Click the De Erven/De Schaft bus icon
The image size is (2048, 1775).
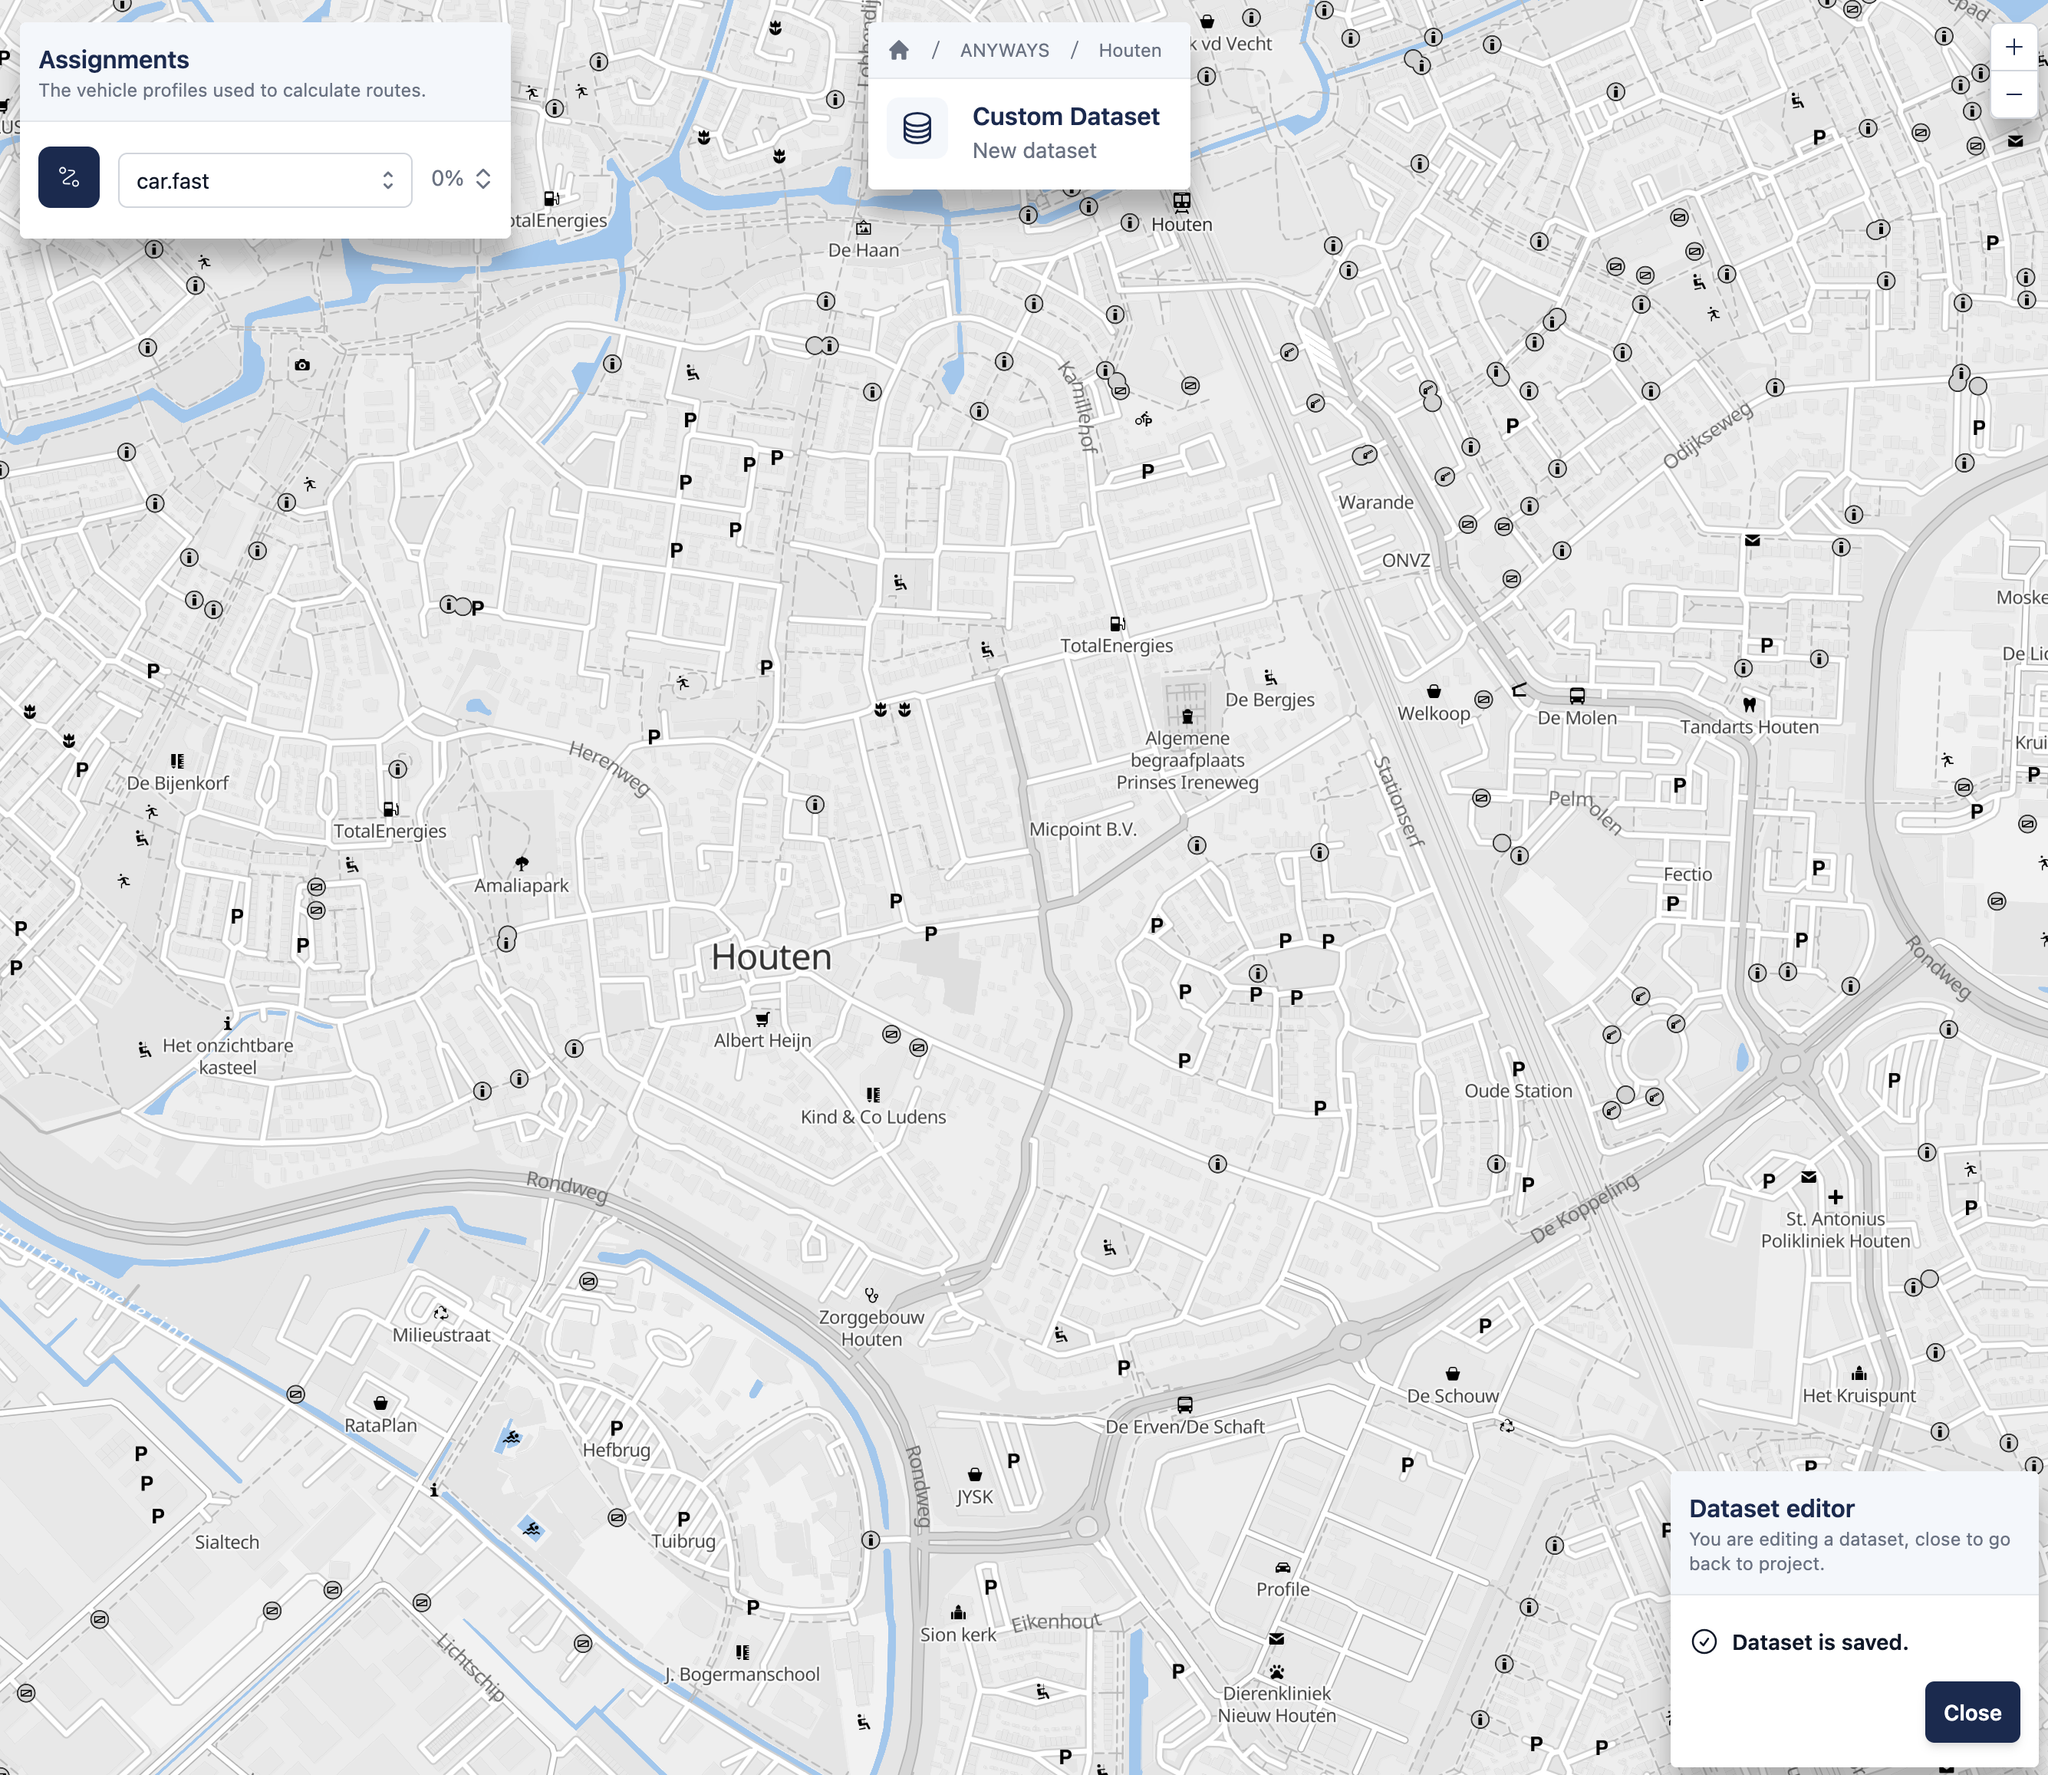tap(1185, 1405)
